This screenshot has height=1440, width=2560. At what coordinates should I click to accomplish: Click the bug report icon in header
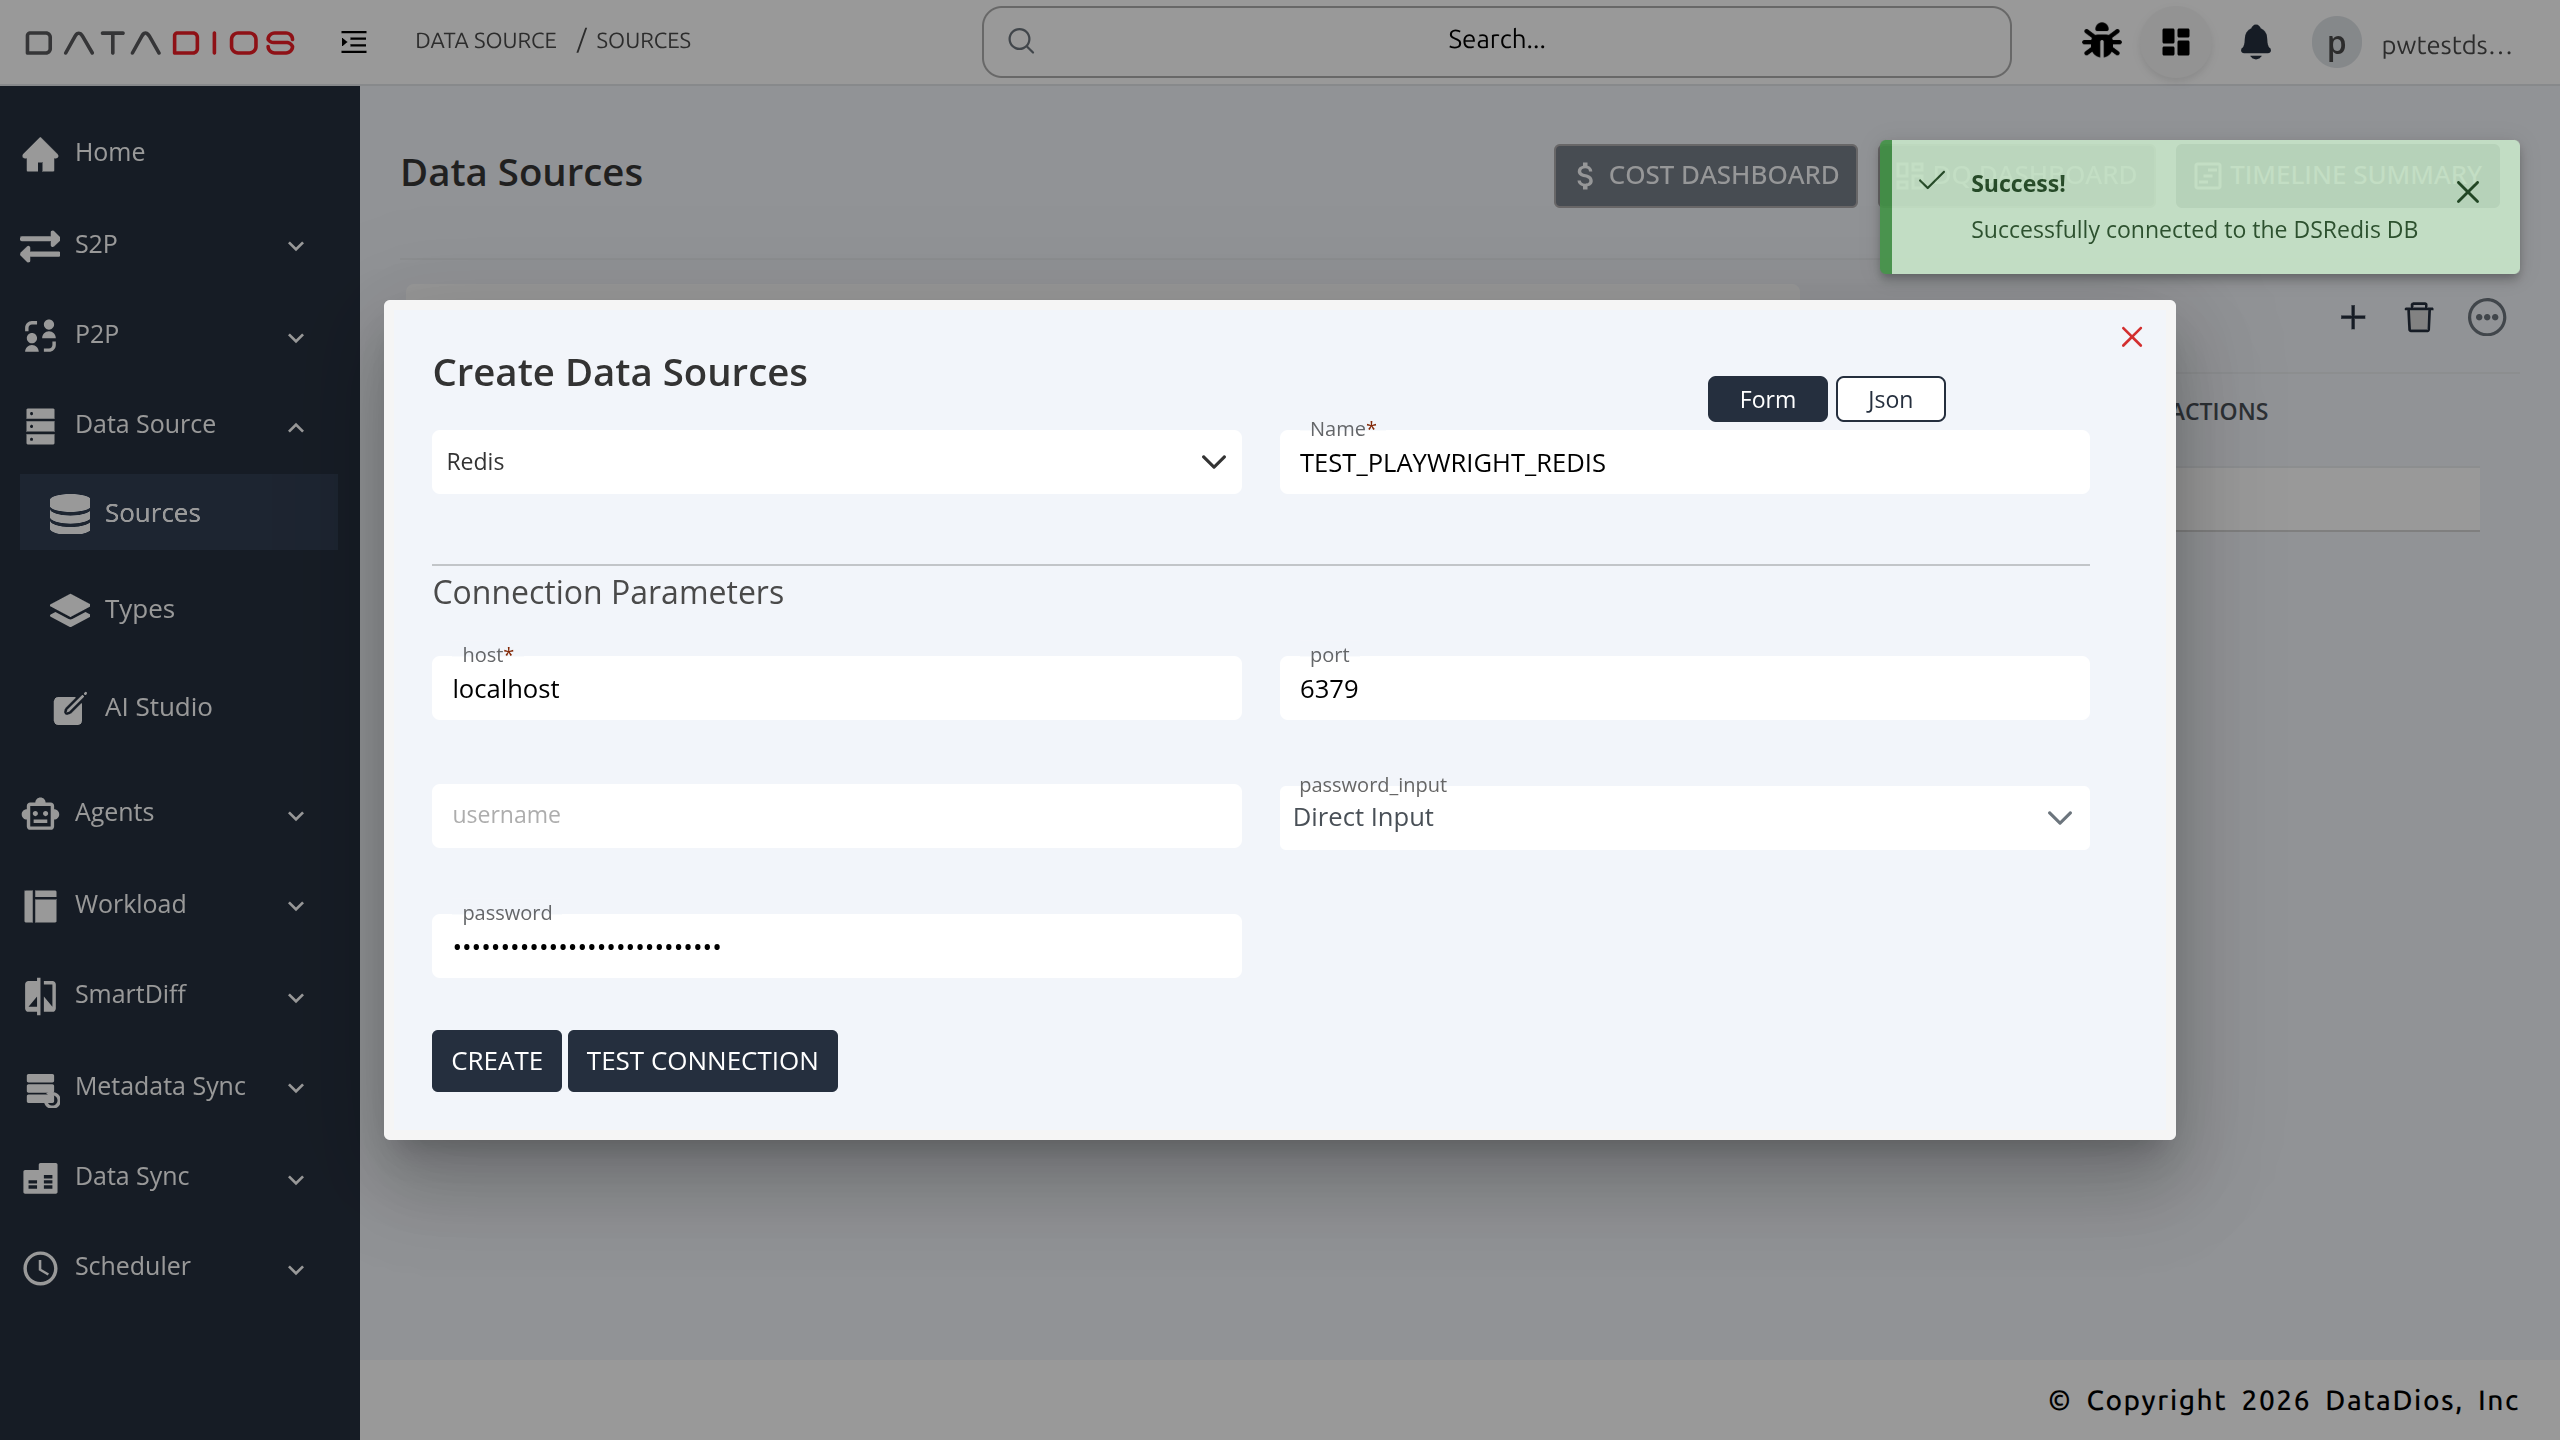[x=2101, y=42]
